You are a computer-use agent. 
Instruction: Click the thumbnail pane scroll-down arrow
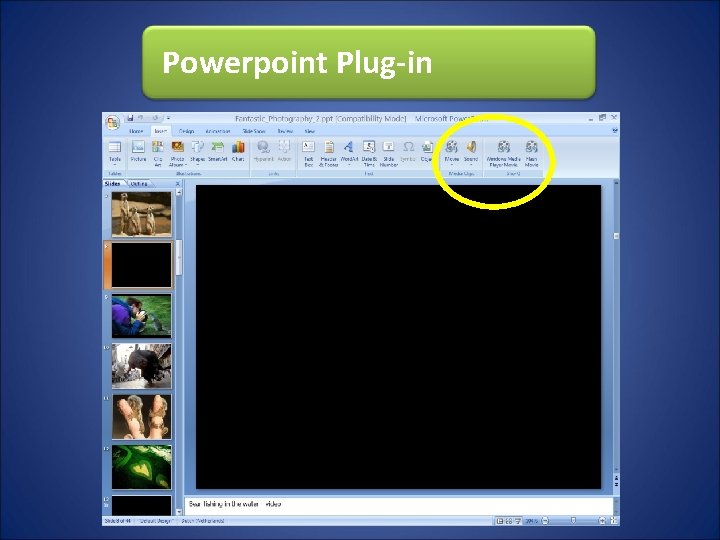179,512
